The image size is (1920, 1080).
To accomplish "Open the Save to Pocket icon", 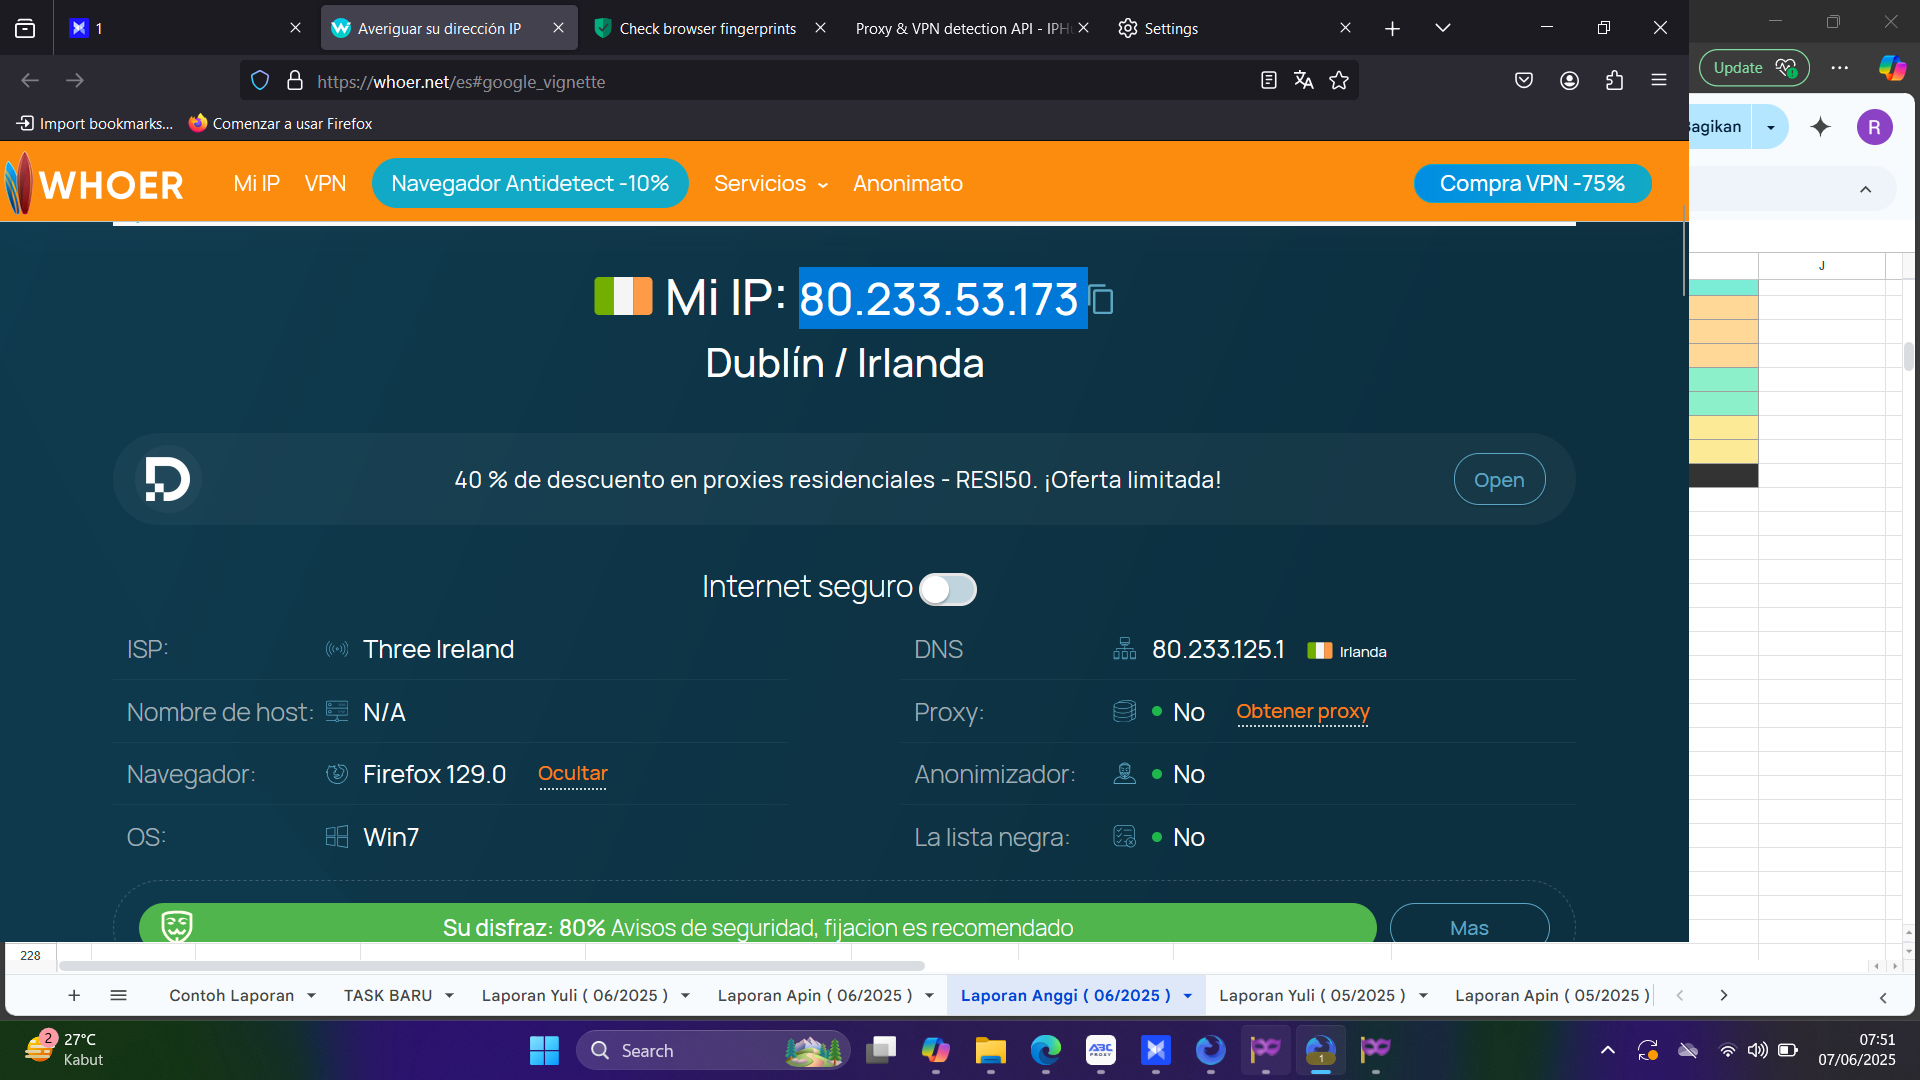I will click(x=1524, y=80).
